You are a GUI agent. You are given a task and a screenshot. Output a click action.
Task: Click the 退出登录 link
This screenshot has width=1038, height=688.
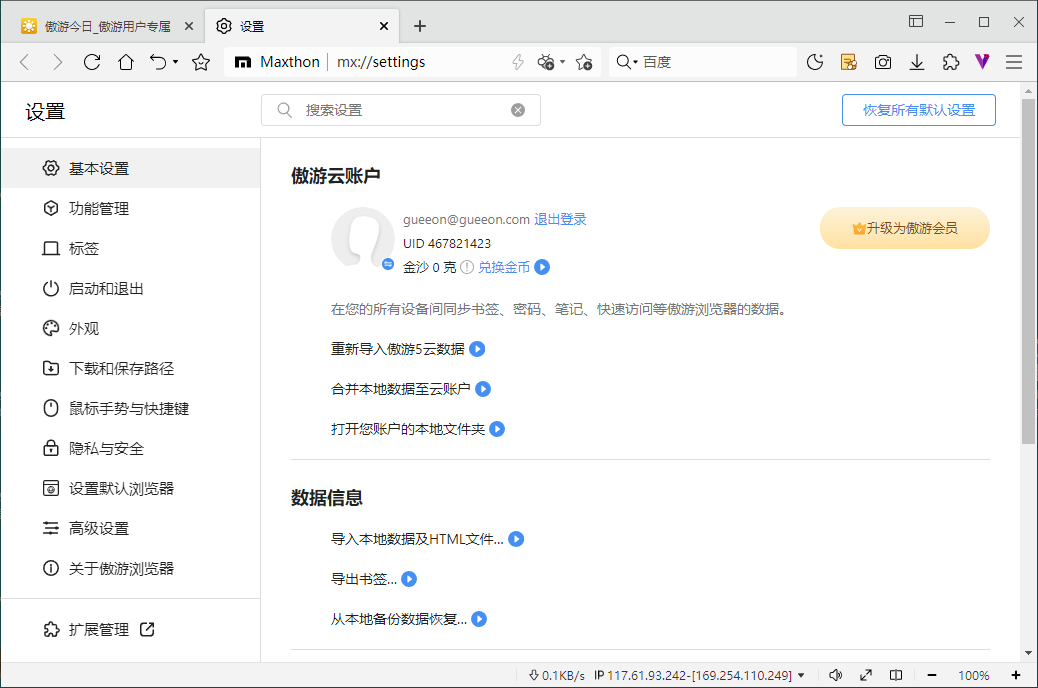[x=560, y=219]
